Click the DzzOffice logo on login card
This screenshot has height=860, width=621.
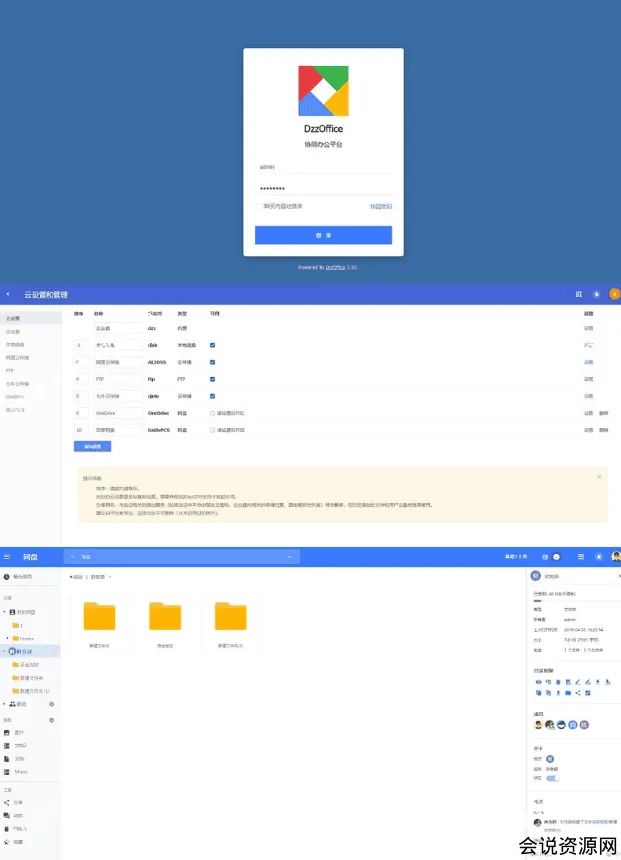323,91
